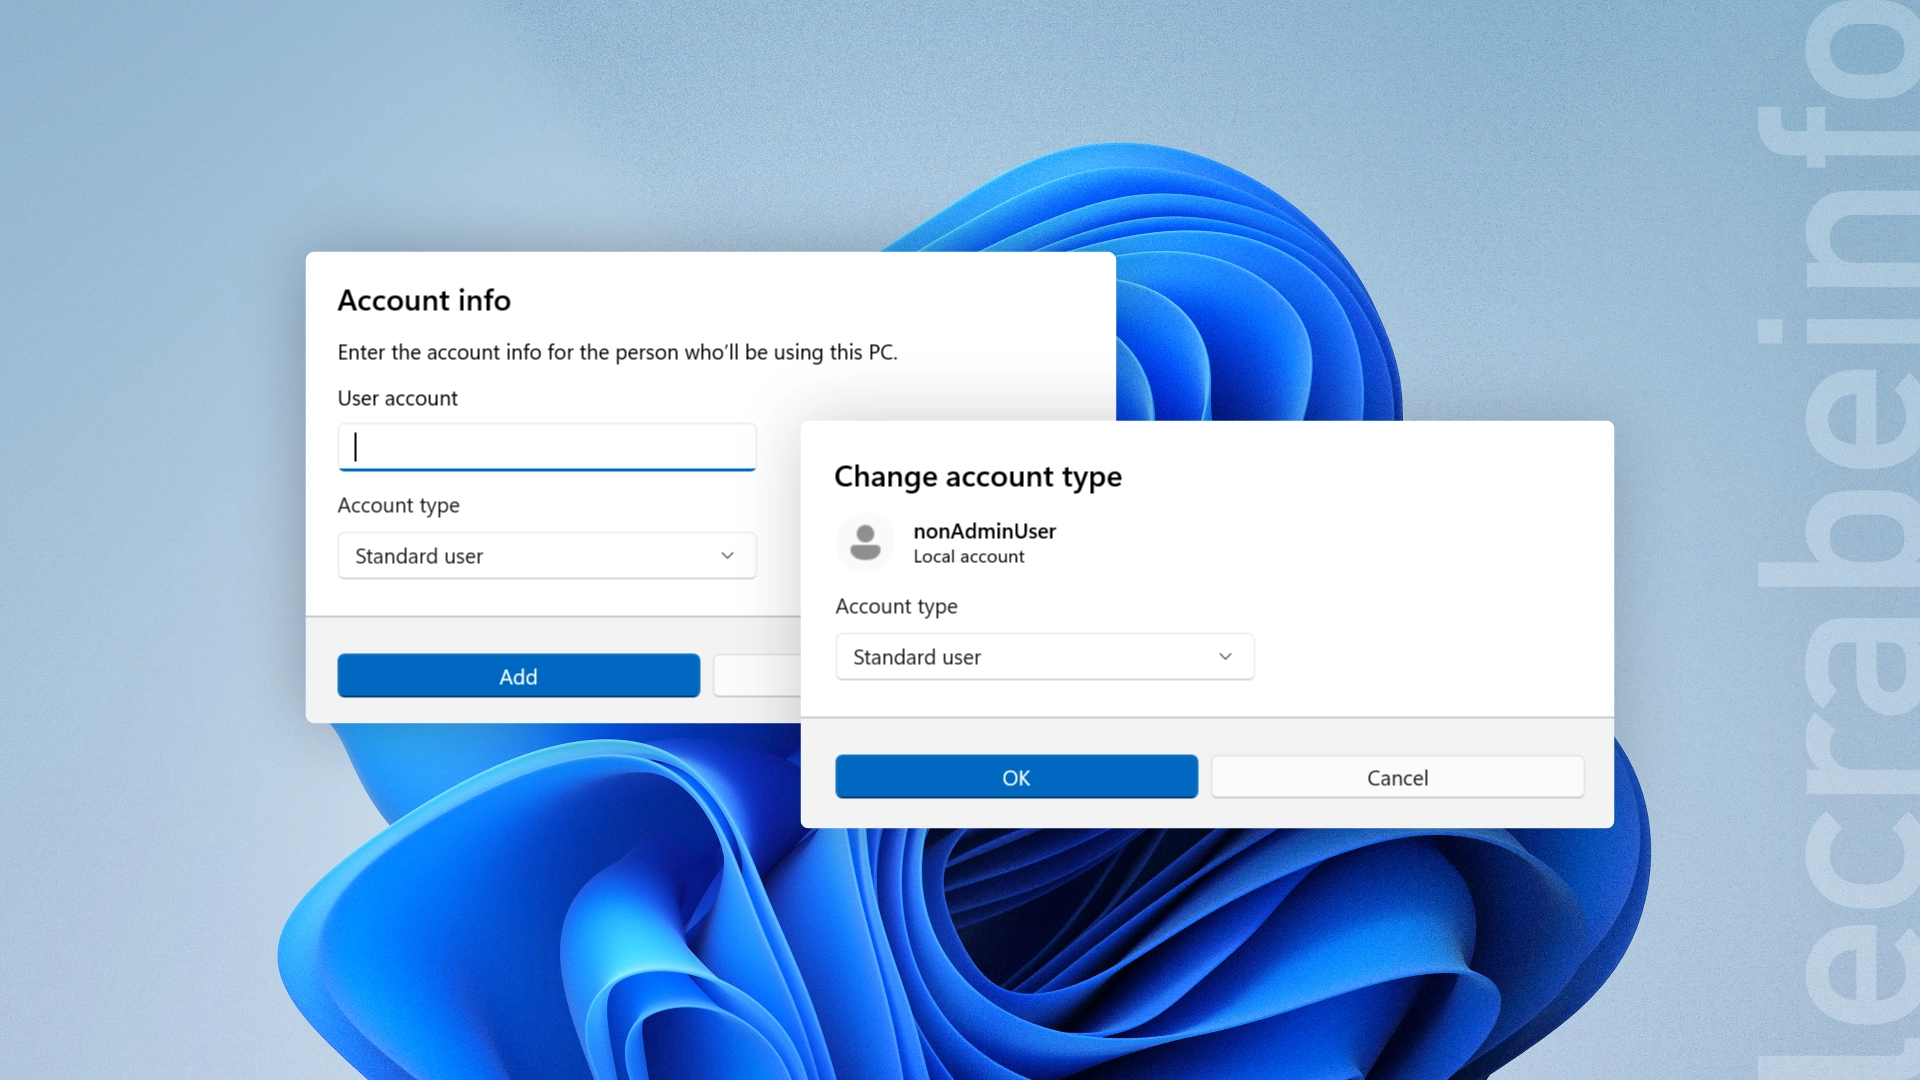1920x1080 pixels.
Task: Click chevron arrow in Account info dropdown
Action: tap(727, 556)
